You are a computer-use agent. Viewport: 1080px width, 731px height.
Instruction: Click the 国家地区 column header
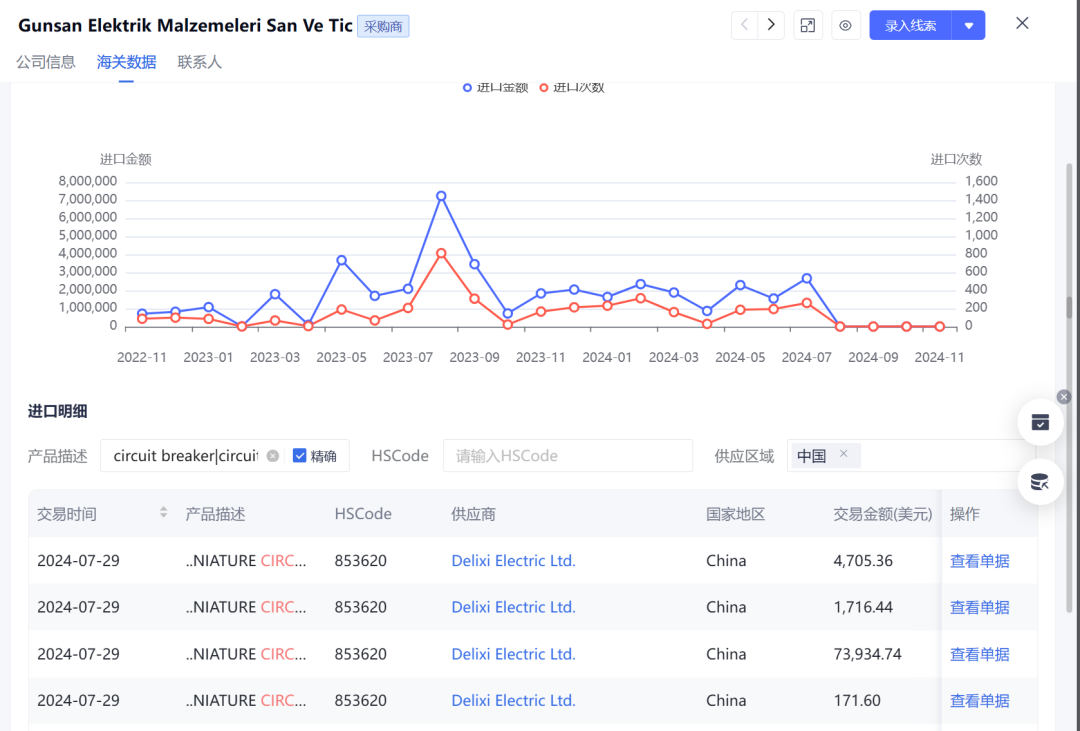pyautogui.click(x=736, y=514)
